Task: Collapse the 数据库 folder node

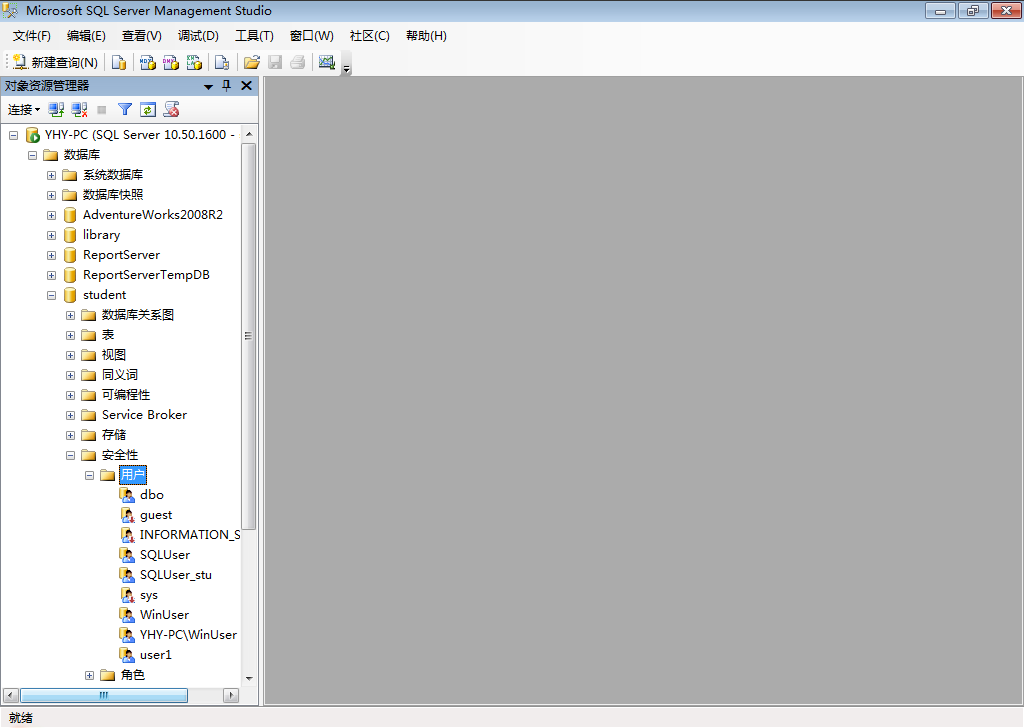Action: pos(32,155)
